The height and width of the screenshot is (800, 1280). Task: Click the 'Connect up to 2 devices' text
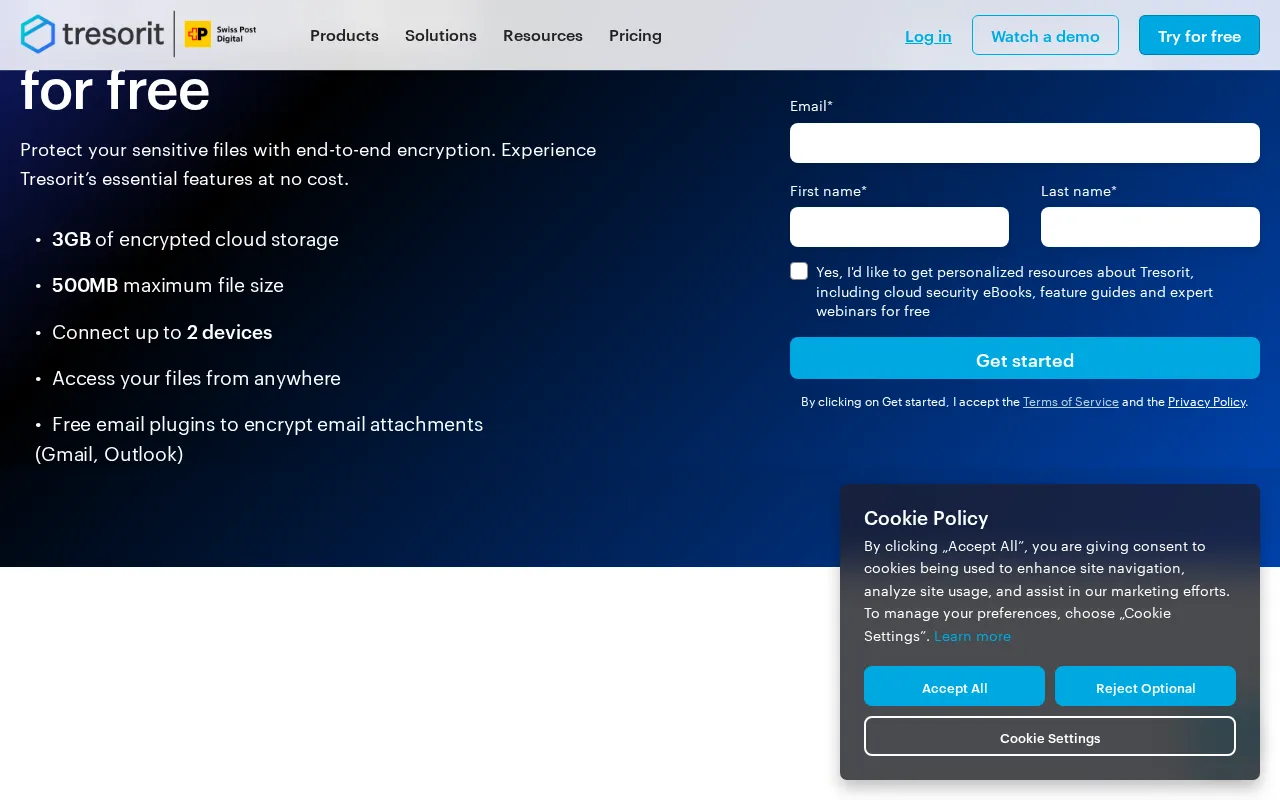coord(162,332)
